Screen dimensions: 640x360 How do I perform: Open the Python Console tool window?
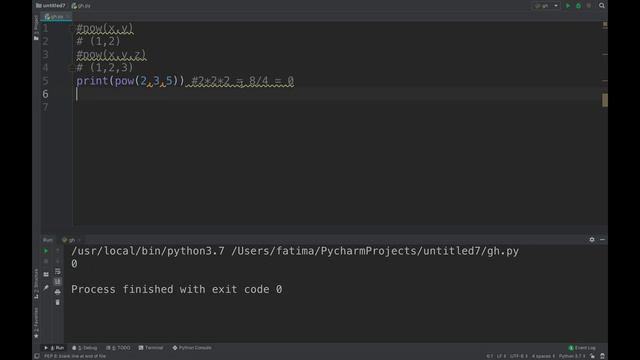(192, 348)
